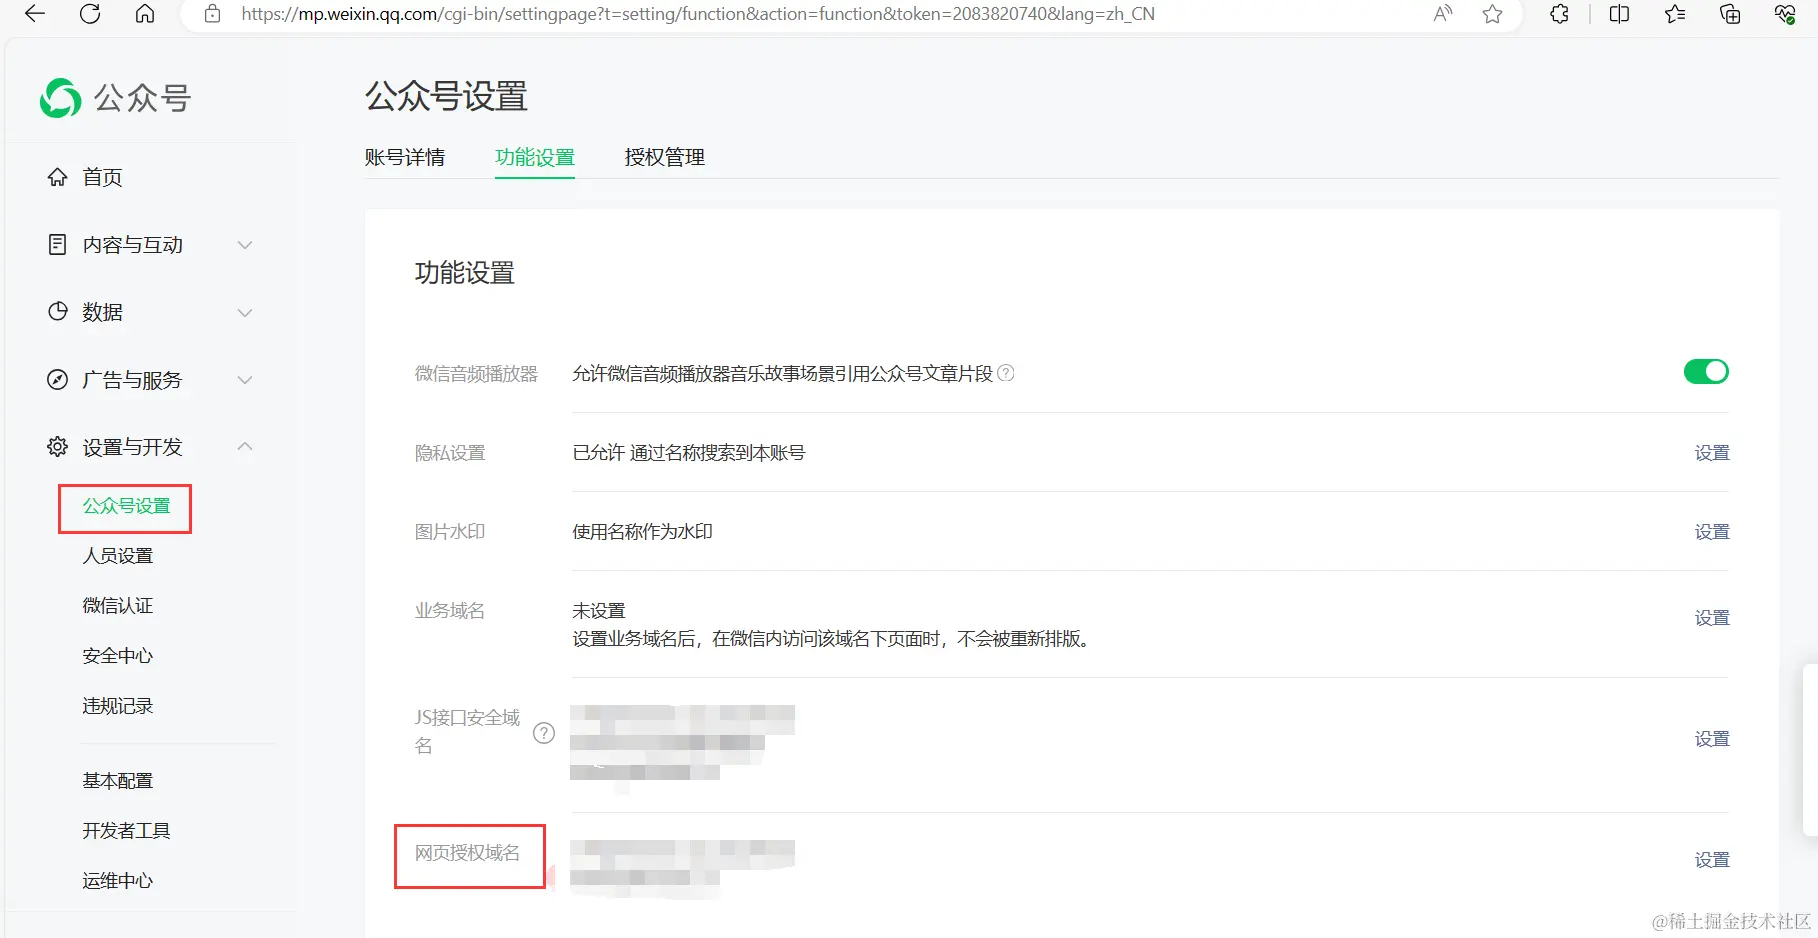Collapse 设置与开发 menu chevron
Viewport: 1818px width, 938px height.
point(245,446)
